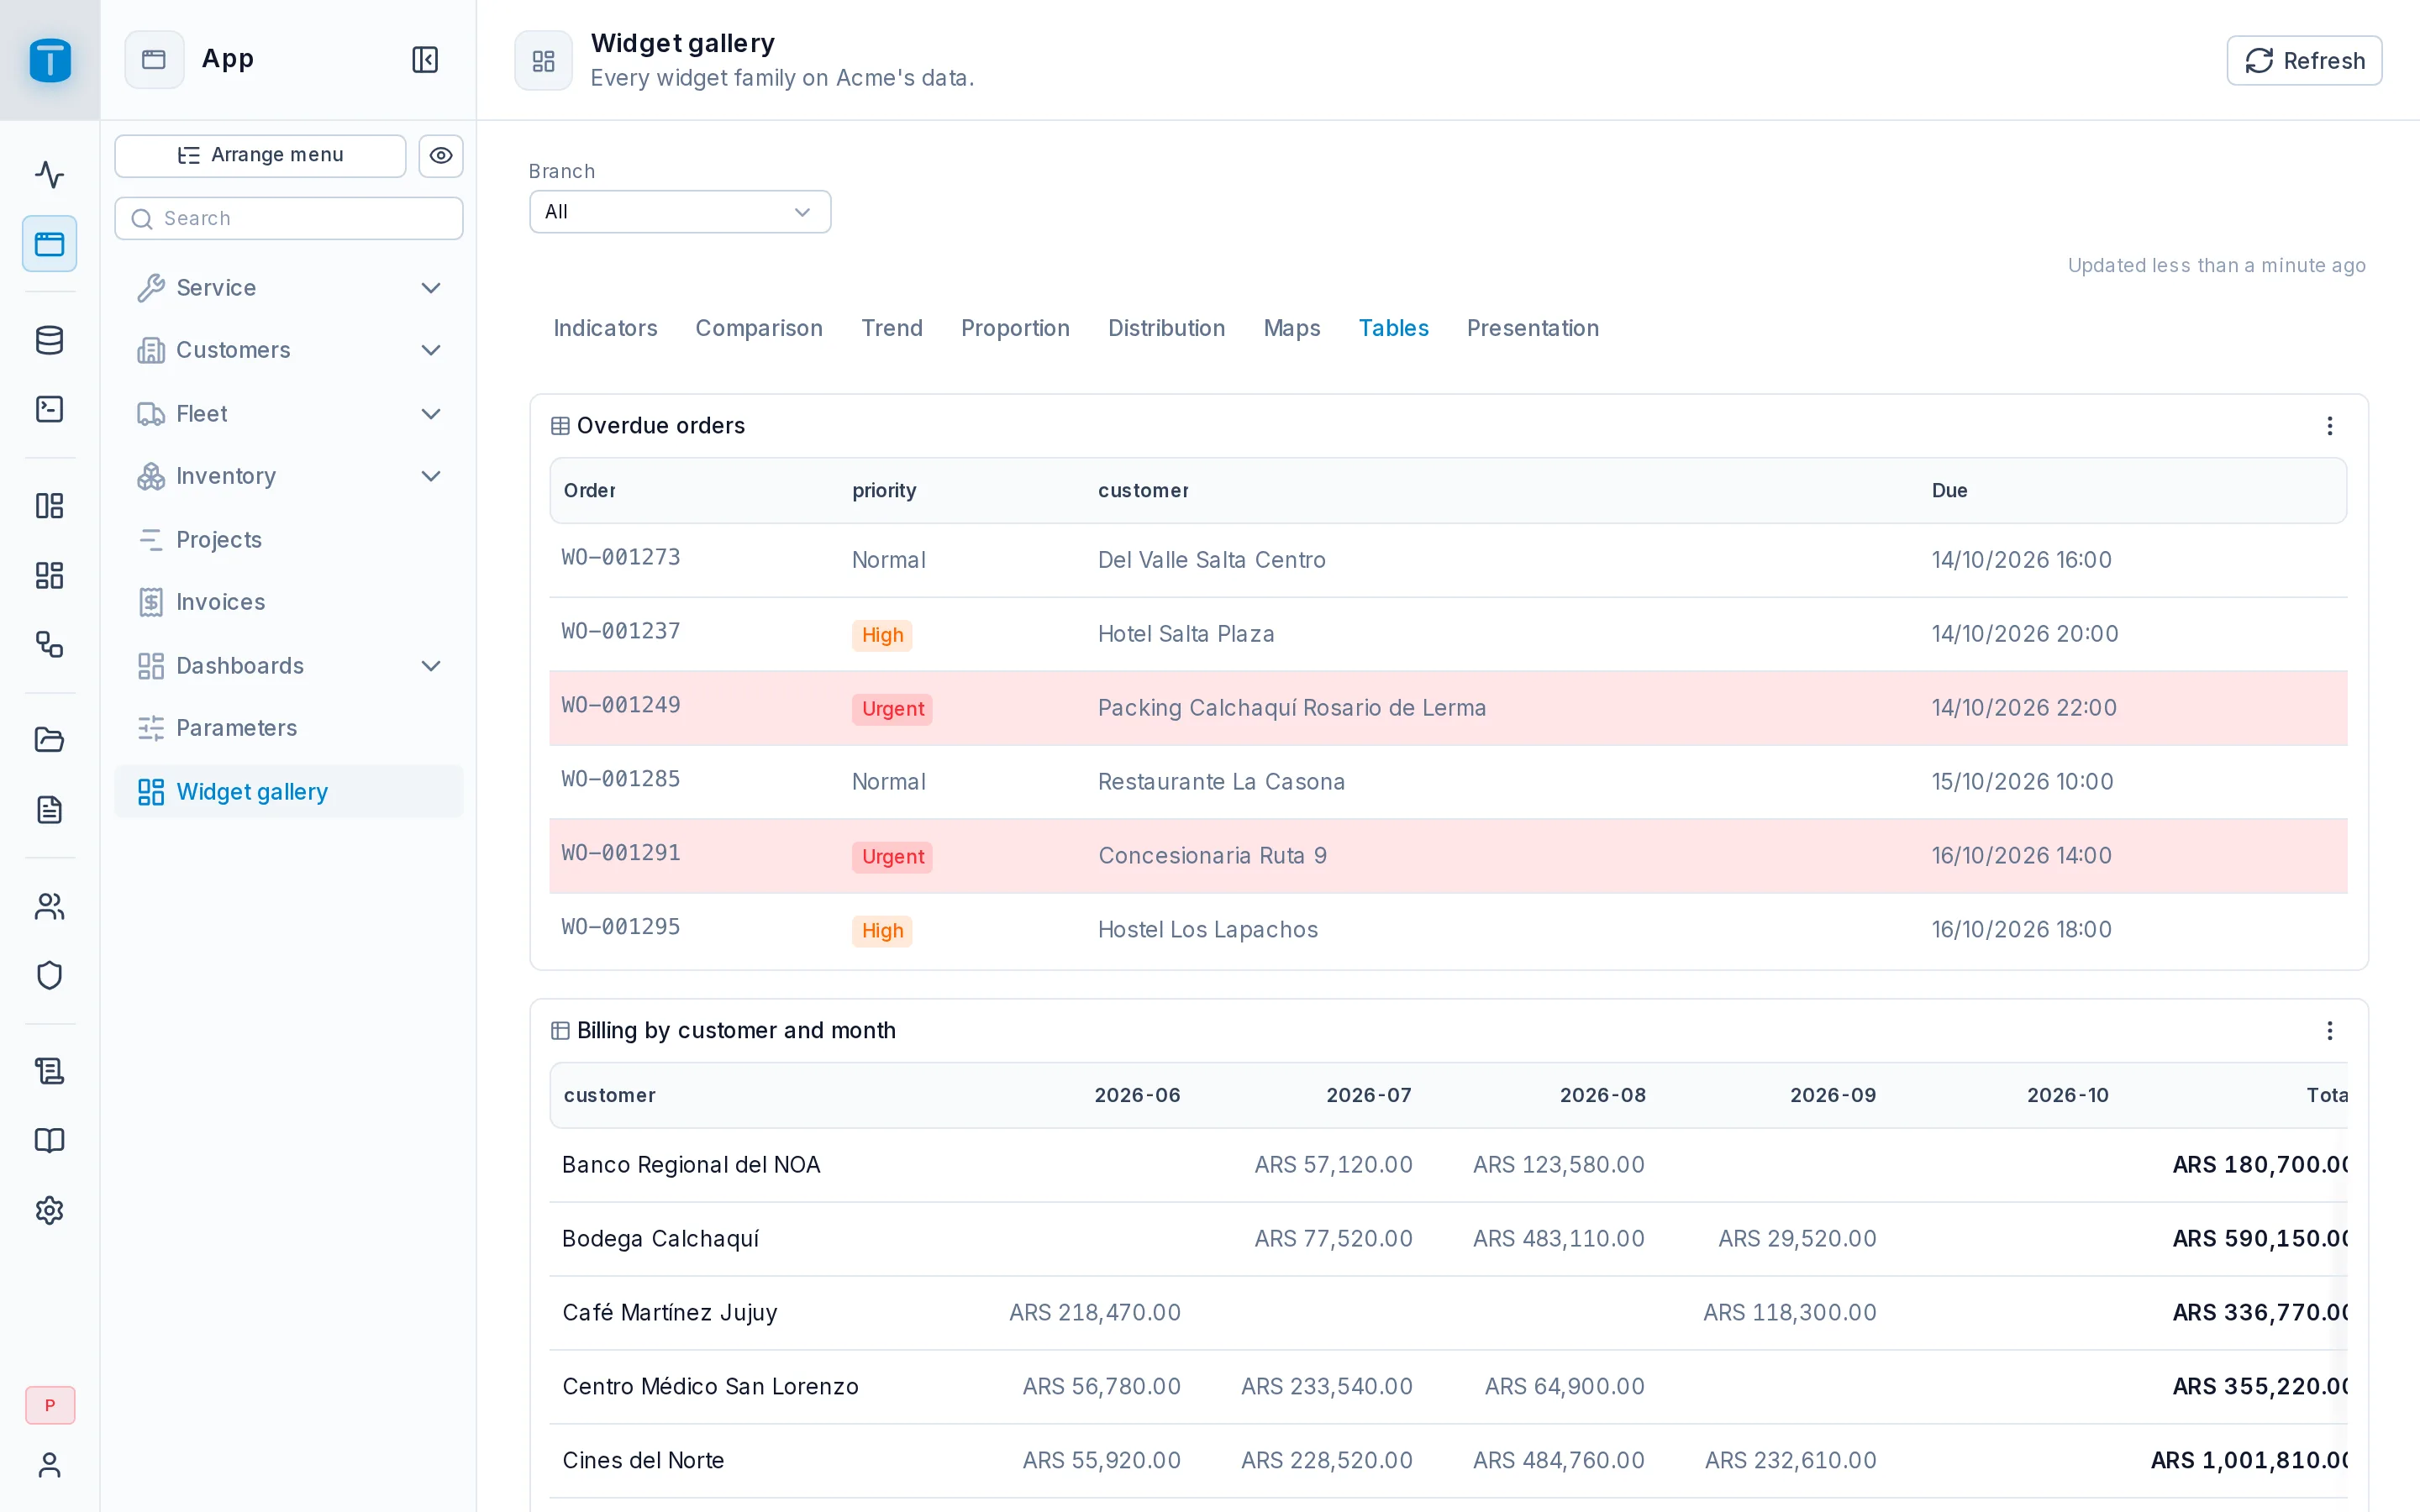Expand the Customers menu group

click(289, 350)
